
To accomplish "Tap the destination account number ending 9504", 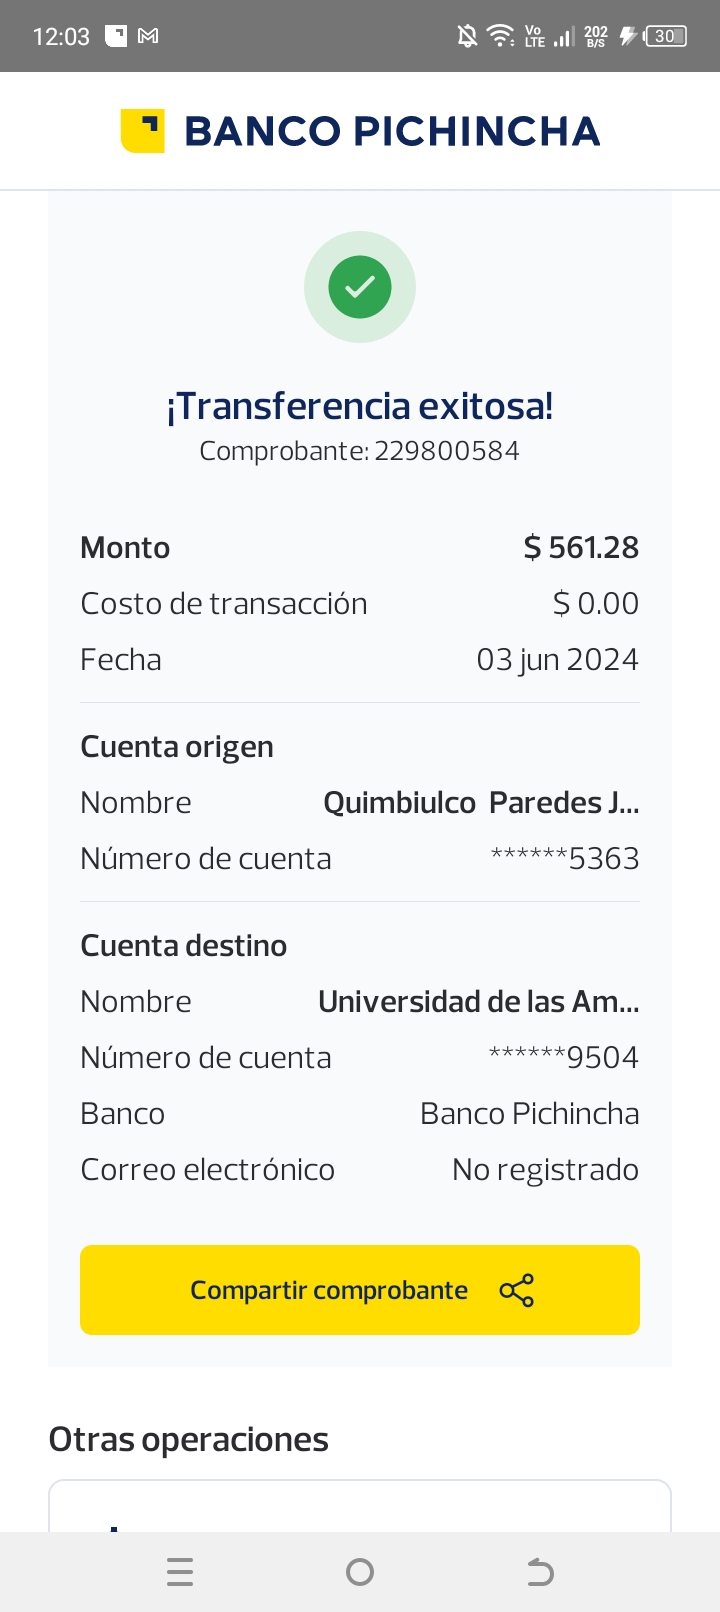I will (563, 1058).
